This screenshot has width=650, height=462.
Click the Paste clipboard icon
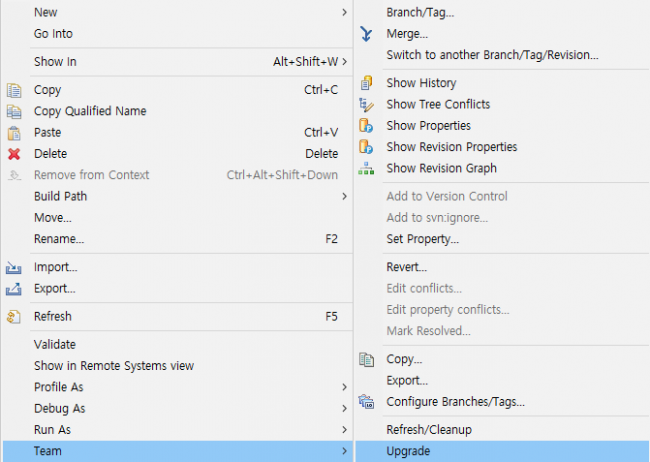coord(14,132)
